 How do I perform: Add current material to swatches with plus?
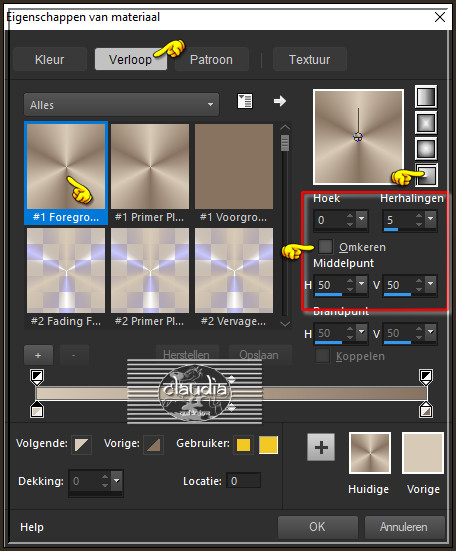321,447
